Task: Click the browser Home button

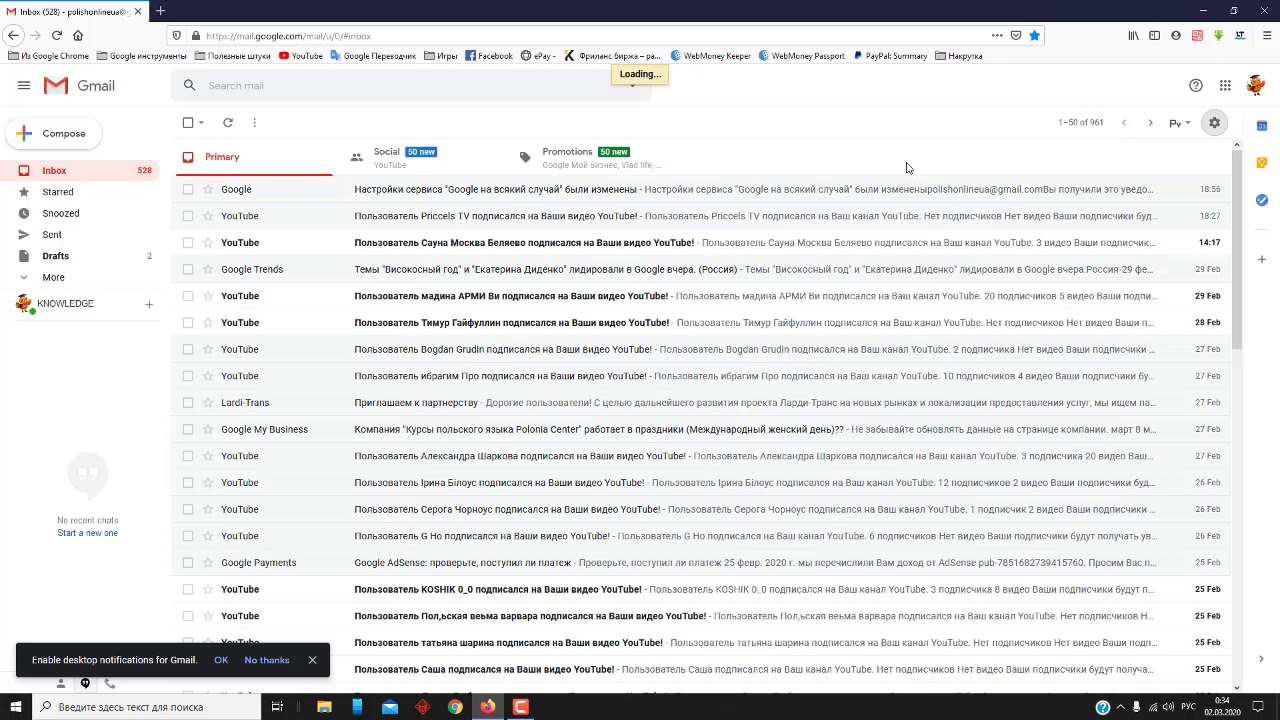Action: (78, 36)
